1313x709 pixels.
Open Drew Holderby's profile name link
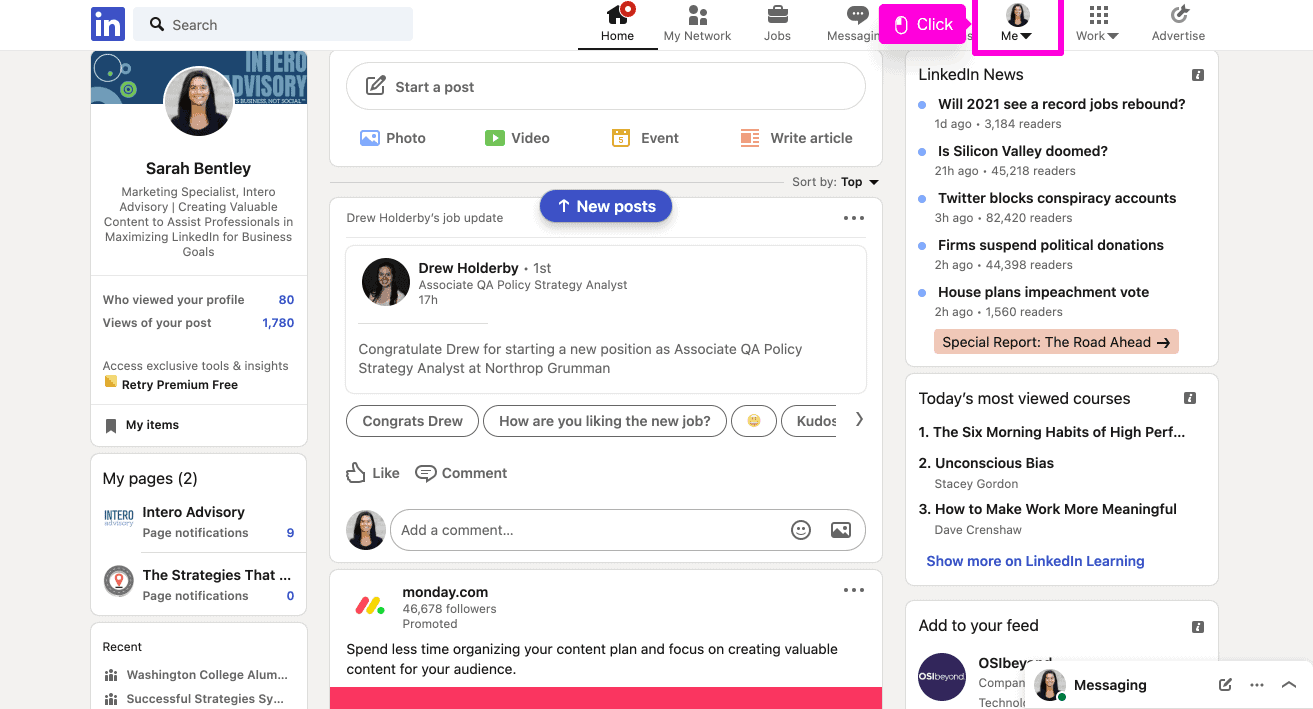[468, 268]
